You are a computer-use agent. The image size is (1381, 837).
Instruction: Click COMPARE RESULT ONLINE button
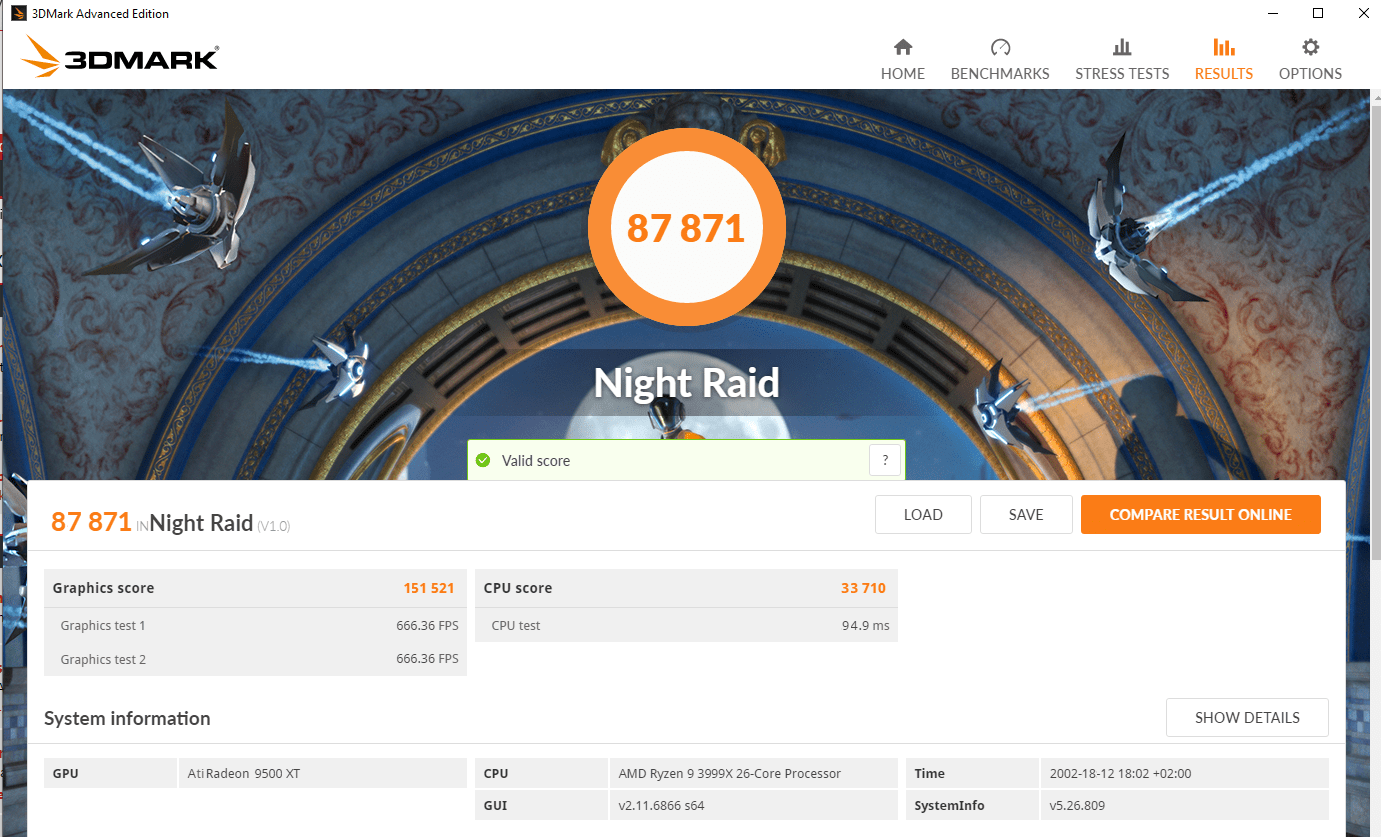pyautogui.click(x=1200, y=515)
